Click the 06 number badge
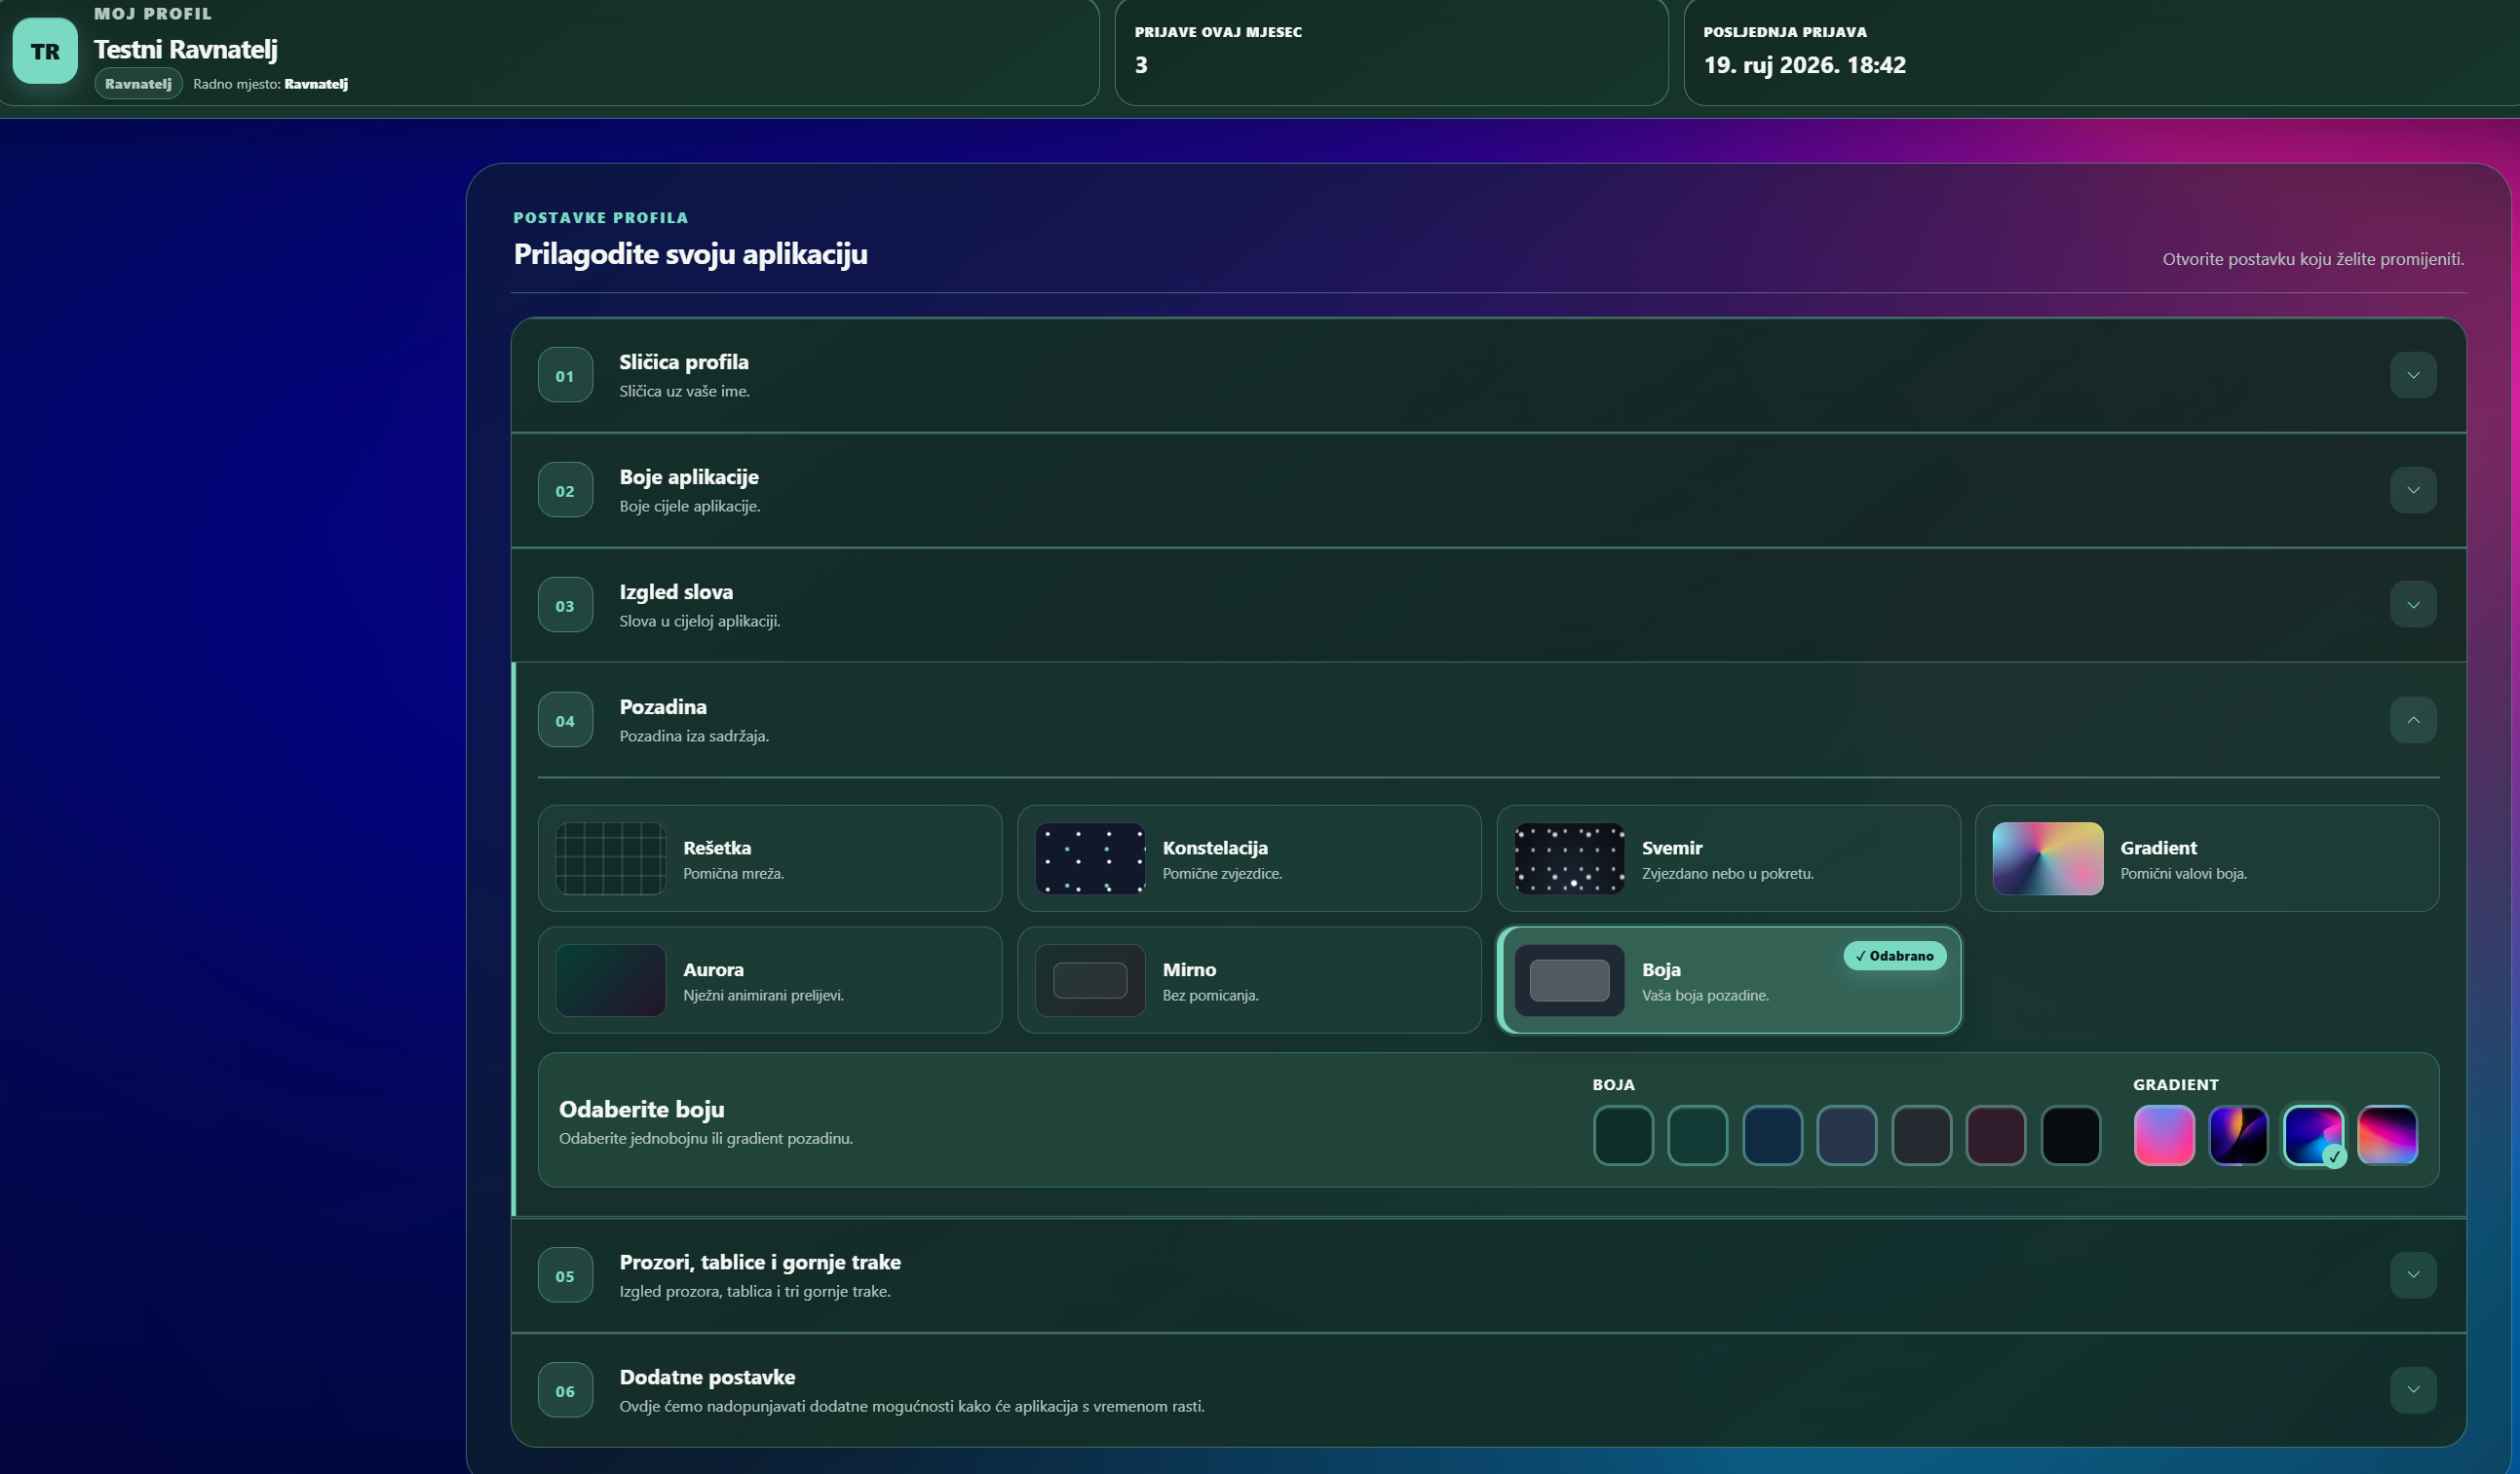 coord(565,1390)
